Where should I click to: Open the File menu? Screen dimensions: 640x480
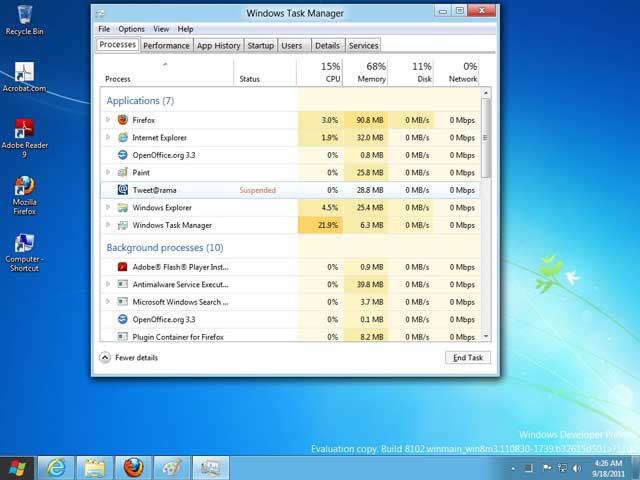(x=104, y=29)
